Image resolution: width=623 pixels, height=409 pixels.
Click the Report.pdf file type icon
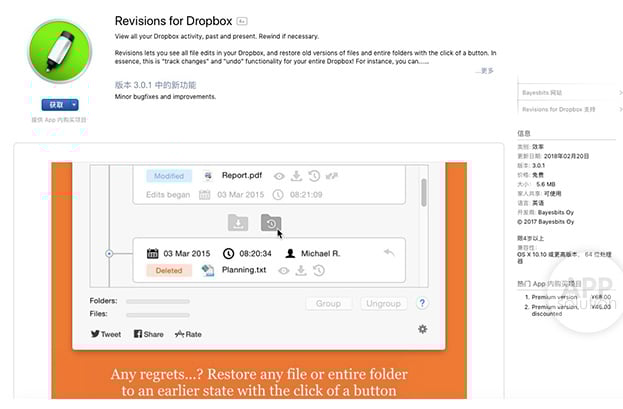[x=207, y=176]
